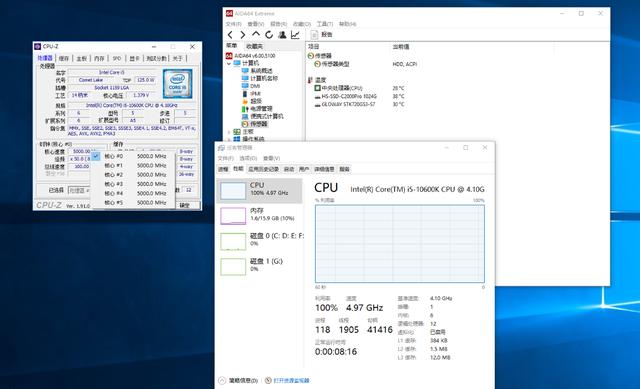The image size is (640, 389).
Task: Open 缓存 tab in CPU-Z
Action: (64, 58)
